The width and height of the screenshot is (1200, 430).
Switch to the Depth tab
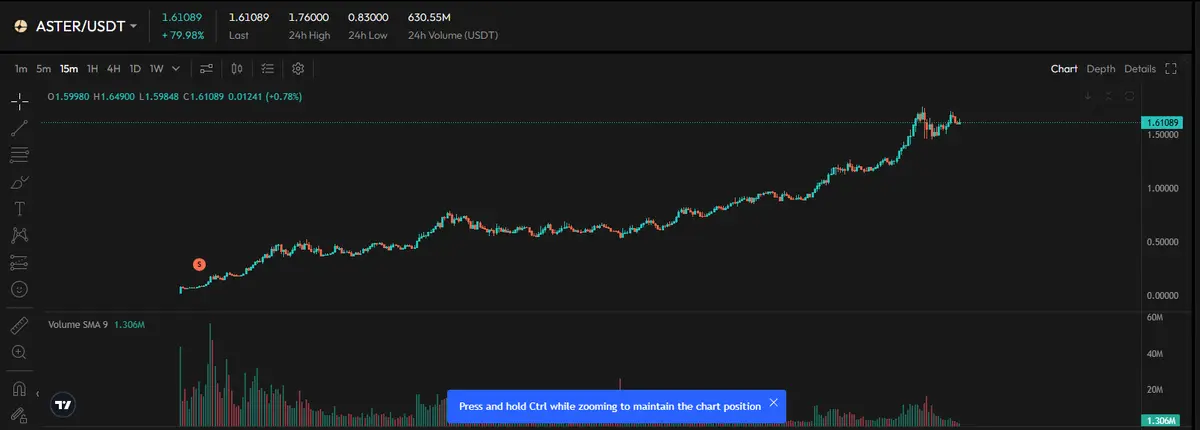click(x=1101, y=69)
